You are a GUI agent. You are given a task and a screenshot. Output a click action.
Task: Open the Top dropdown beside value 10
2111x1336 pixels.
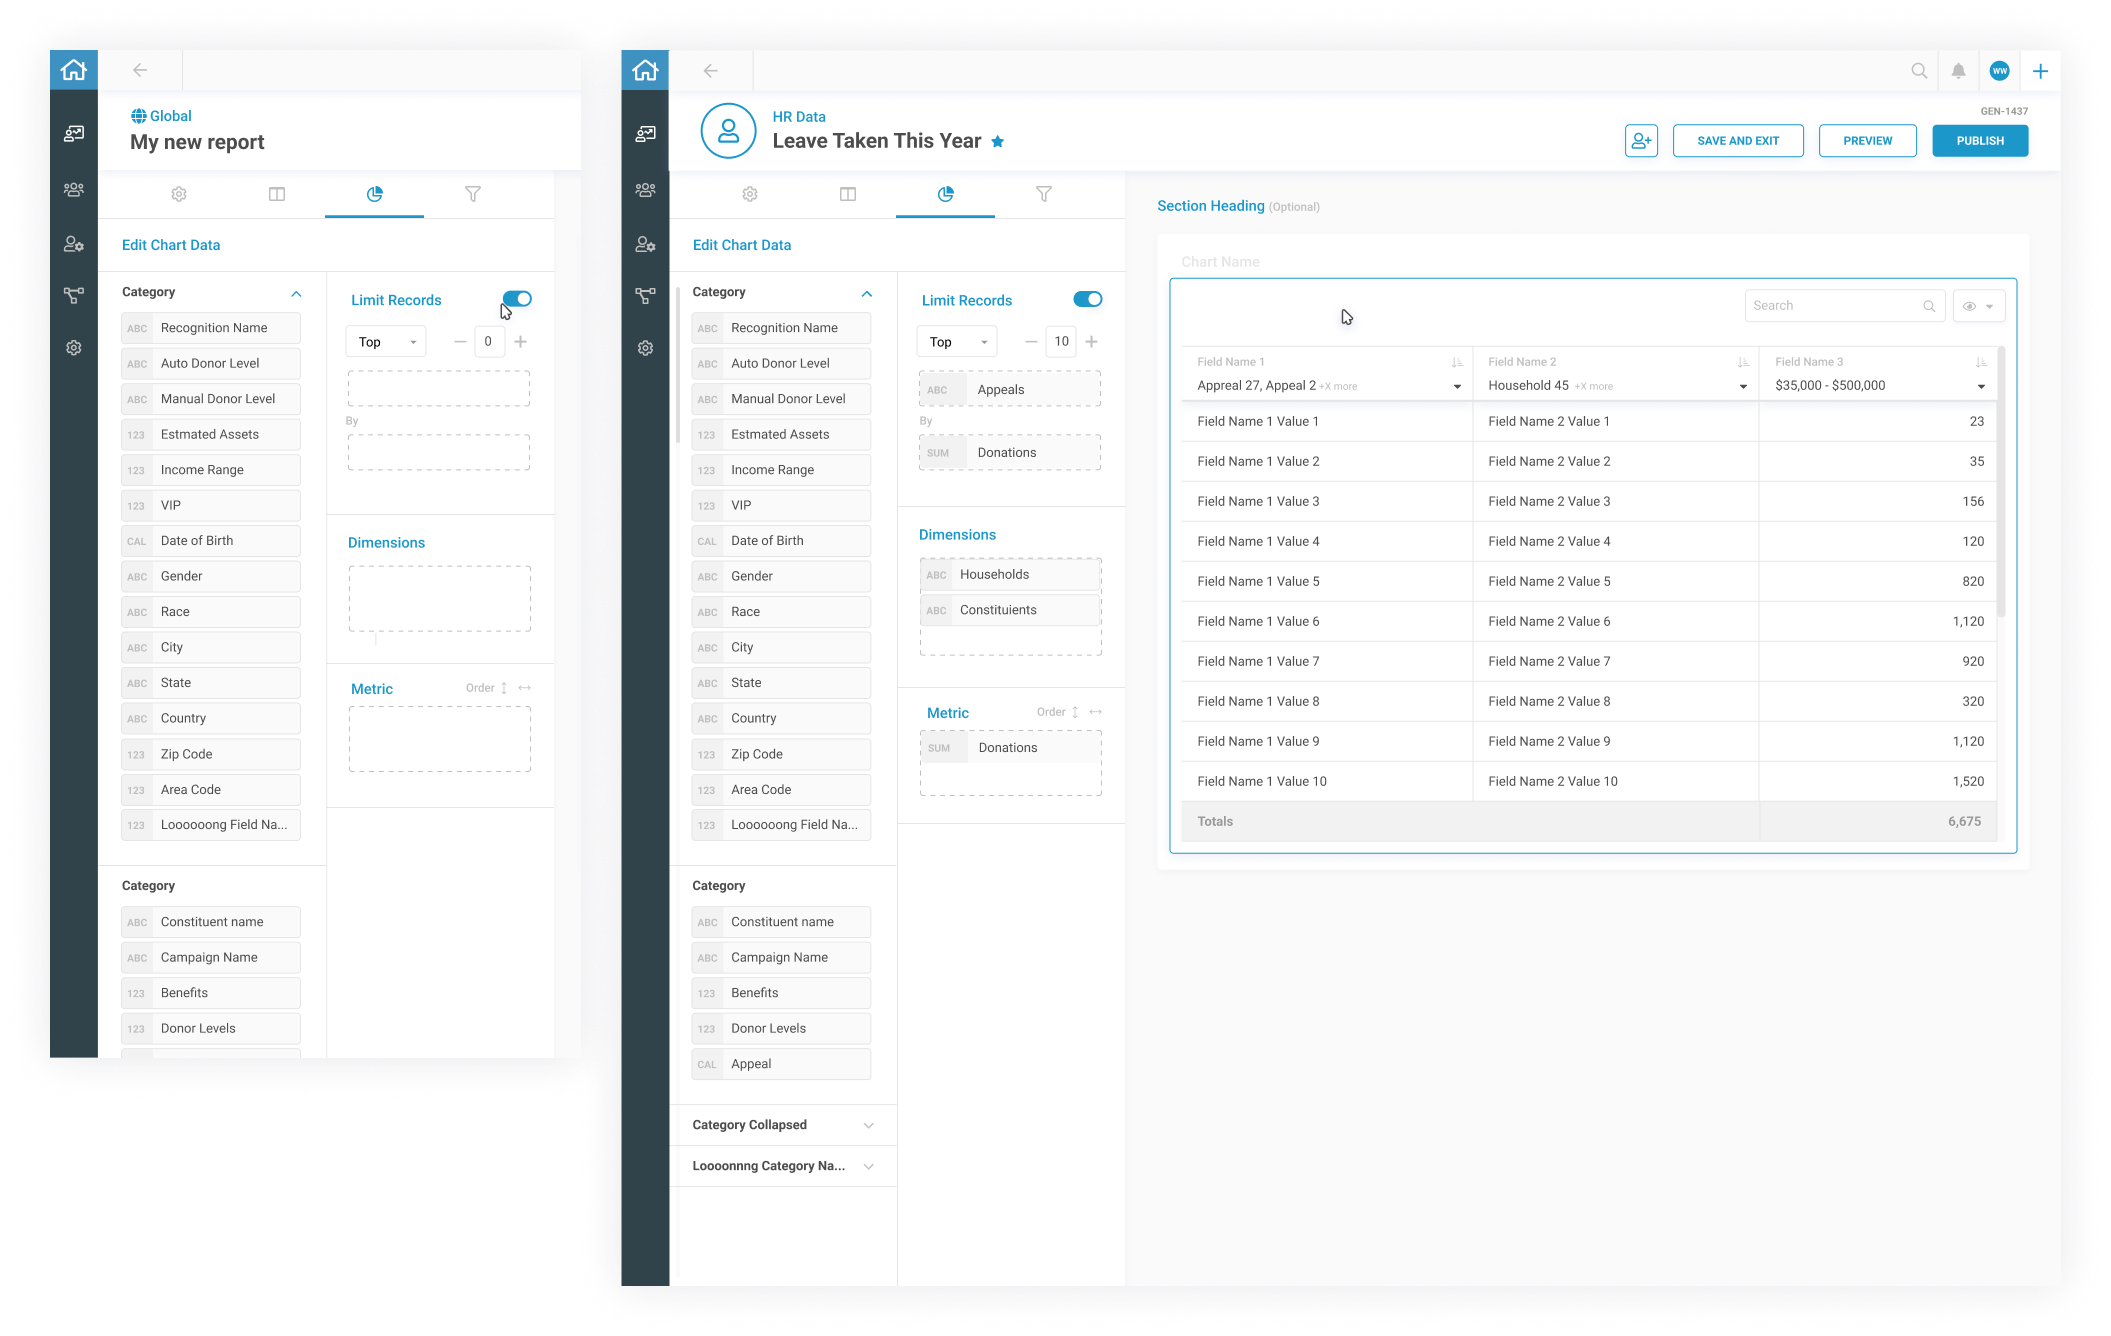click(956, 342)
